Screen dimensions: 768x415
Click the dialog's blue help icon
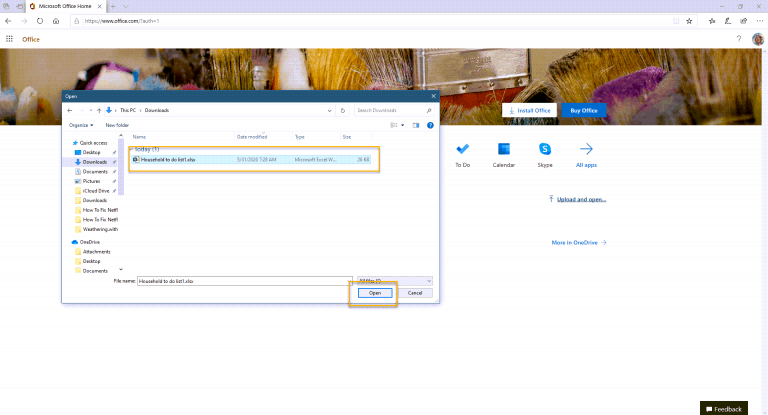[x=430, y=125]
